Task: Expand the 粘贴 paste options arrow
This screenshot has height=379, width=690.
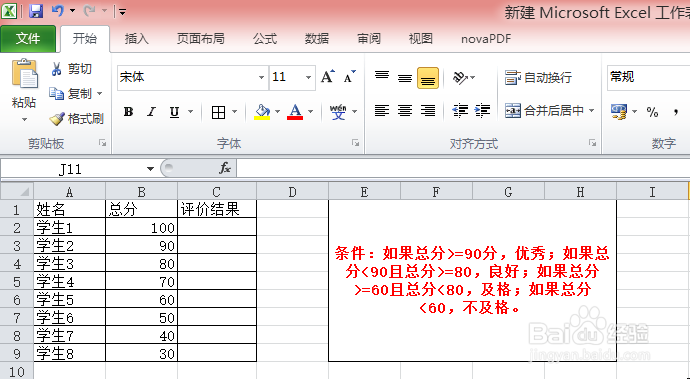Action: pyautogui.click(x=24, y=119)
